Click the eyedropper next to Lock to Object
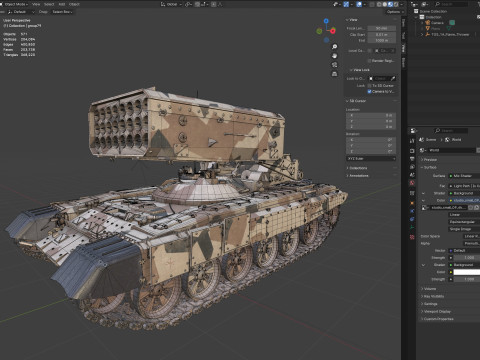Image resolution: width=480 pixels, height=360 pixels. coord(393,79)
